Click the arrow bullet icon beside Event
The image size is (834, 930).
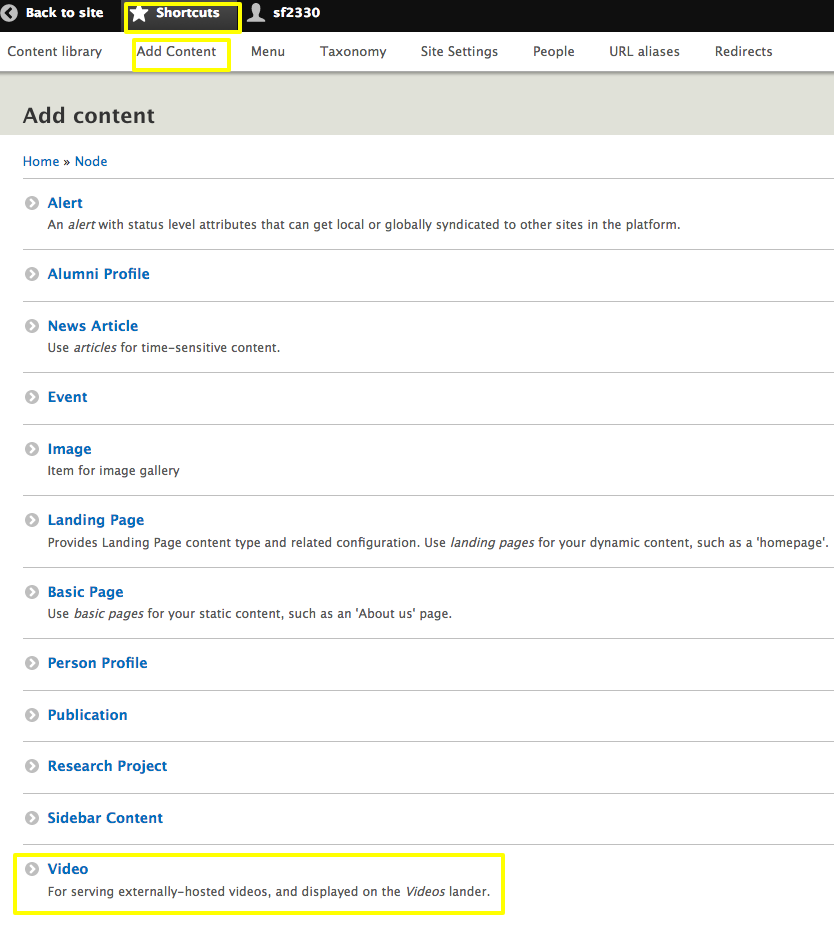(32, 397)
